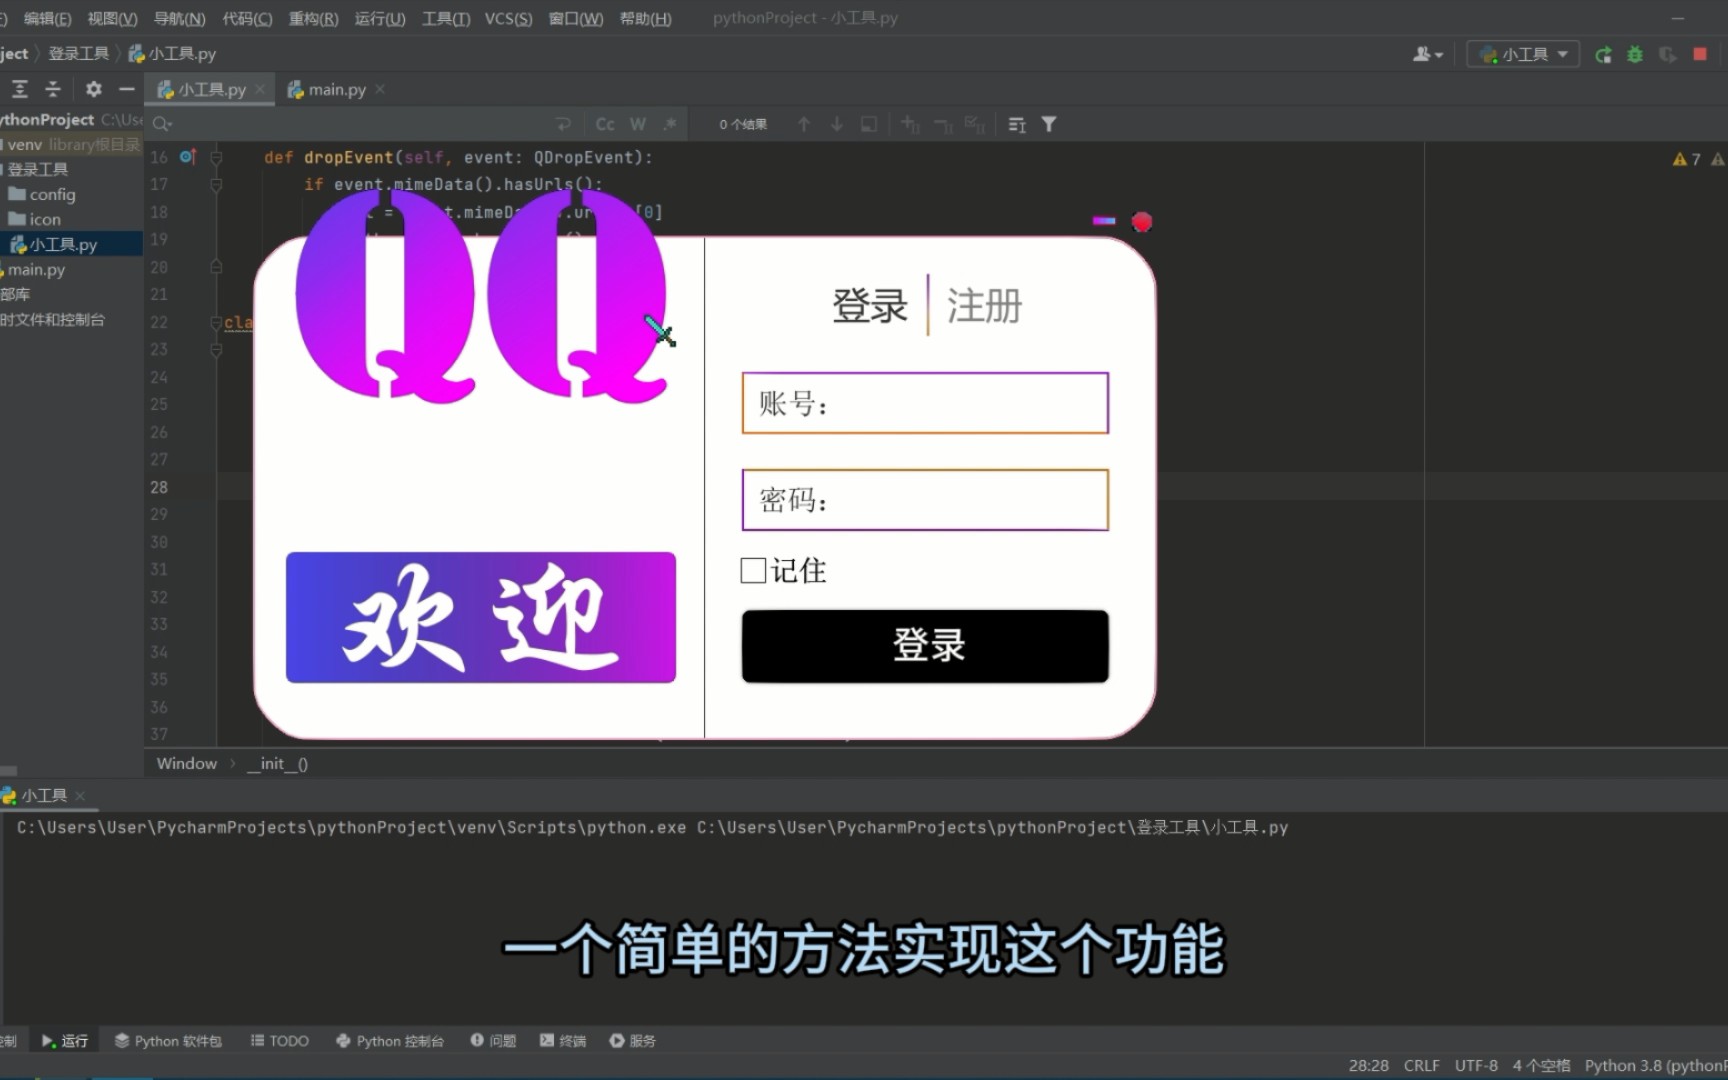Click the 登录 login button
Image resolution: width=1728 pixels, height=1080 pixels.
point(924,646)
